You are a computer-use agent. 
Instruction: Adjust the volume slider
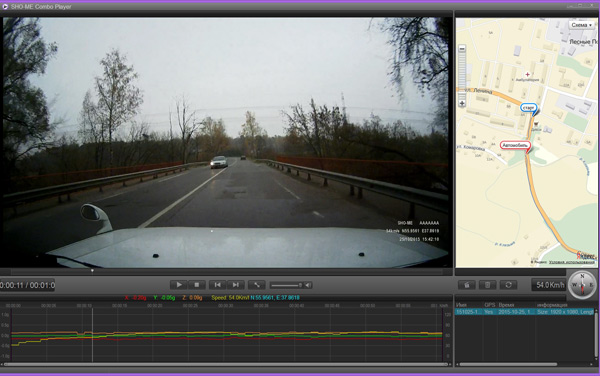pos(286,285)
